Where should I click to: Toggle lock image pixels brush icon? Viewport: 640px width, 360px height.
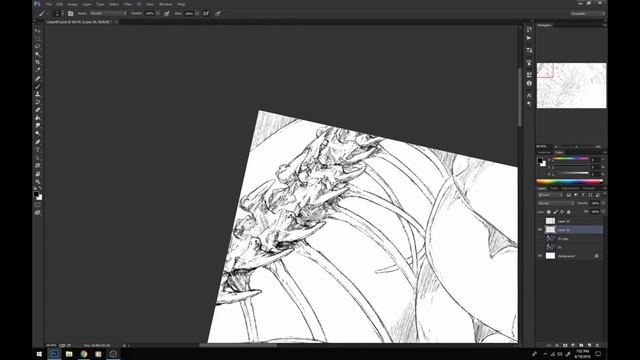click(556, 212)
